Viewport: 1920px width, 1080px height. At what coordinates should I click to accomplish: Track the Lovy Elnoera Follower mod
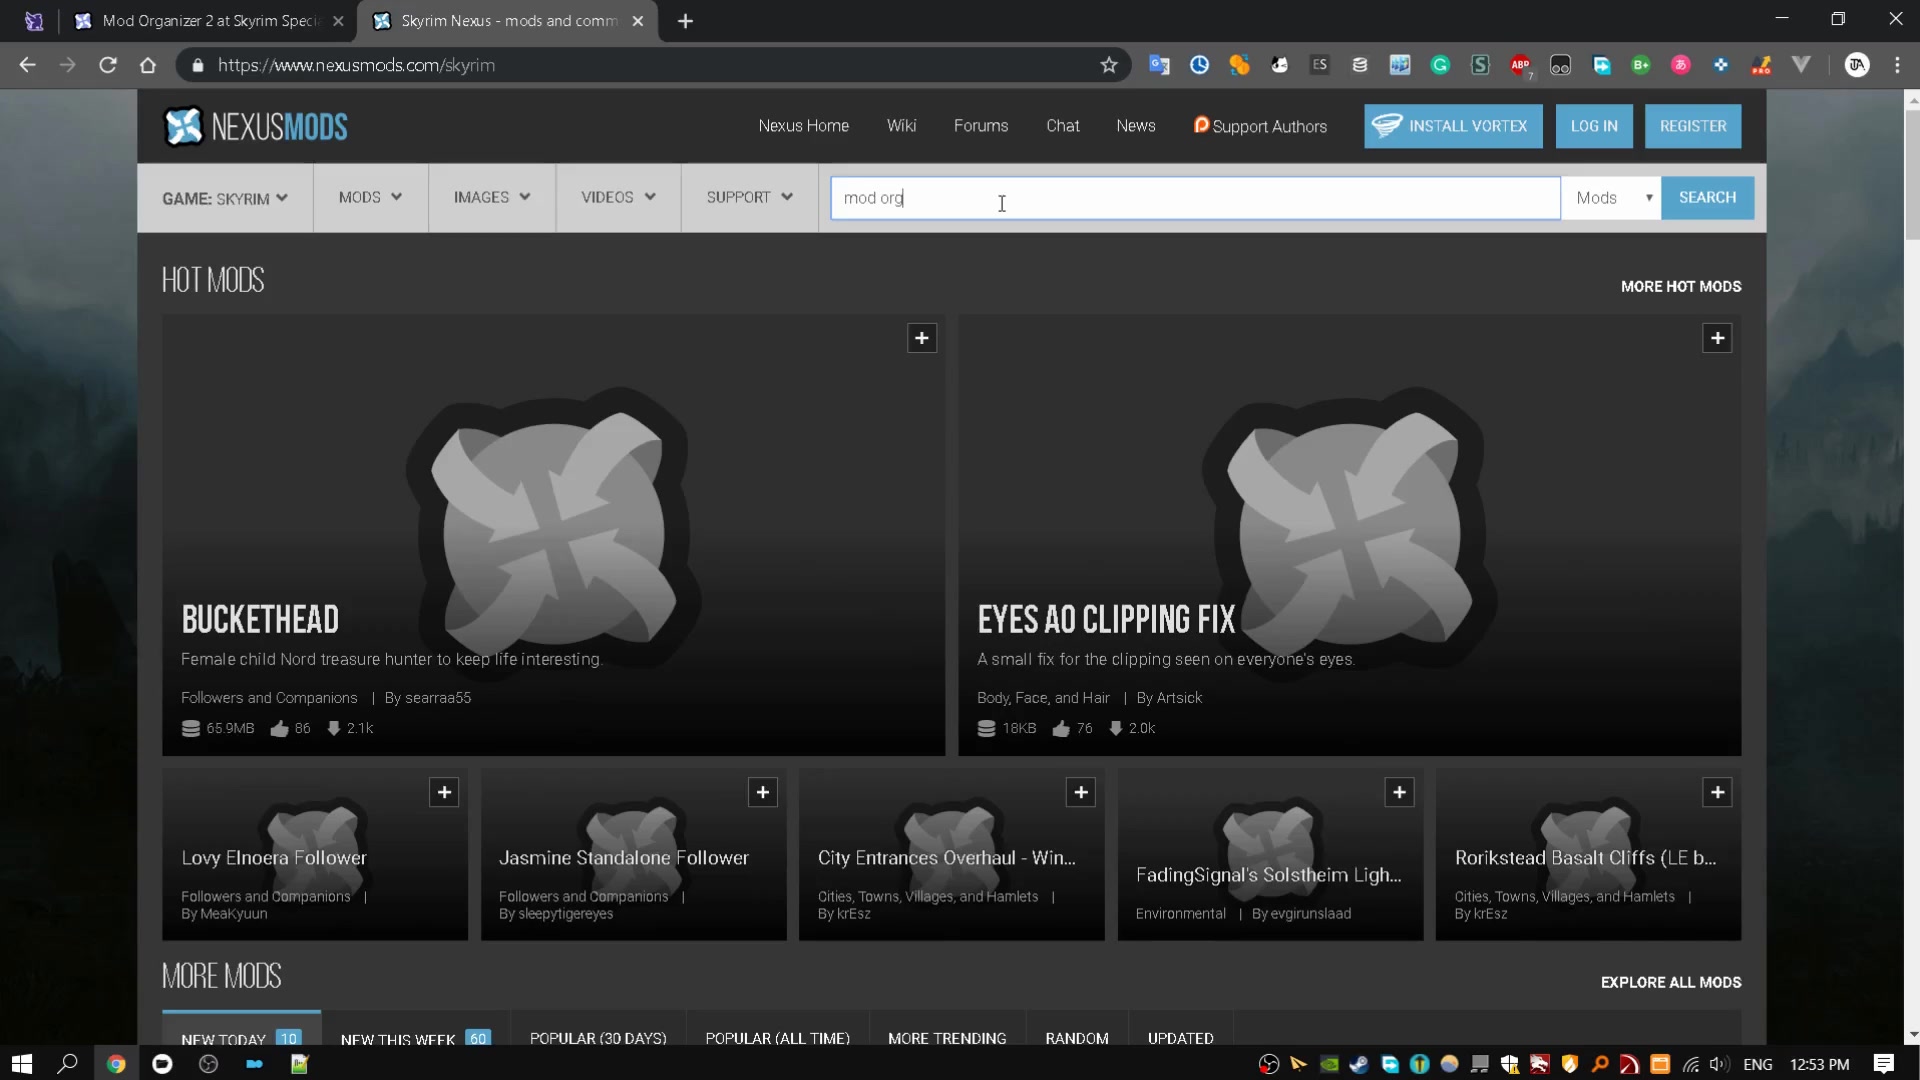coord(444,792)
